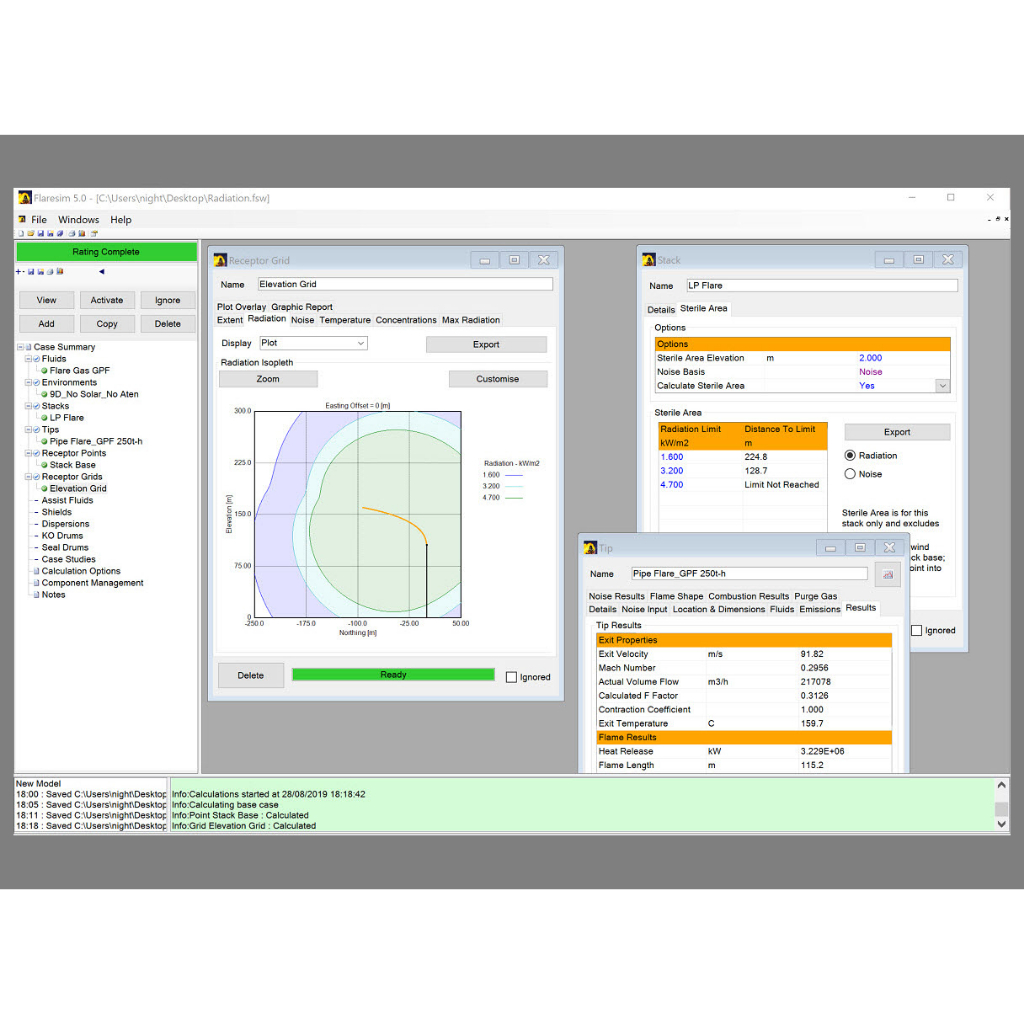
Task: Click the Open folder icon in main toolbar
Action: (29, 233)
